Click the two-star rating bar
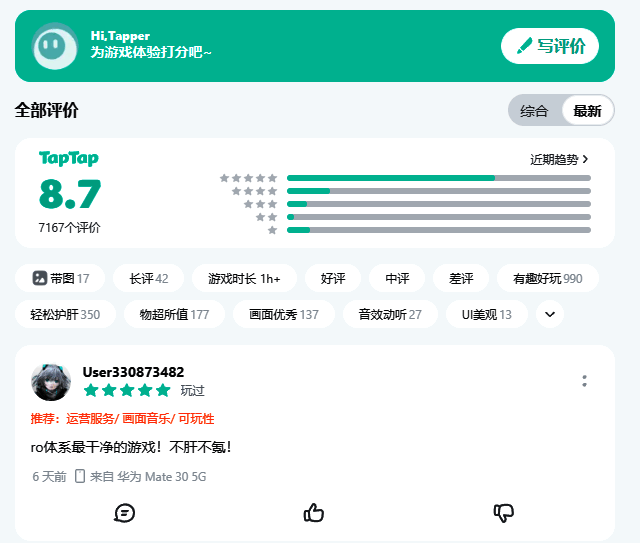 [x=439, y=217]
